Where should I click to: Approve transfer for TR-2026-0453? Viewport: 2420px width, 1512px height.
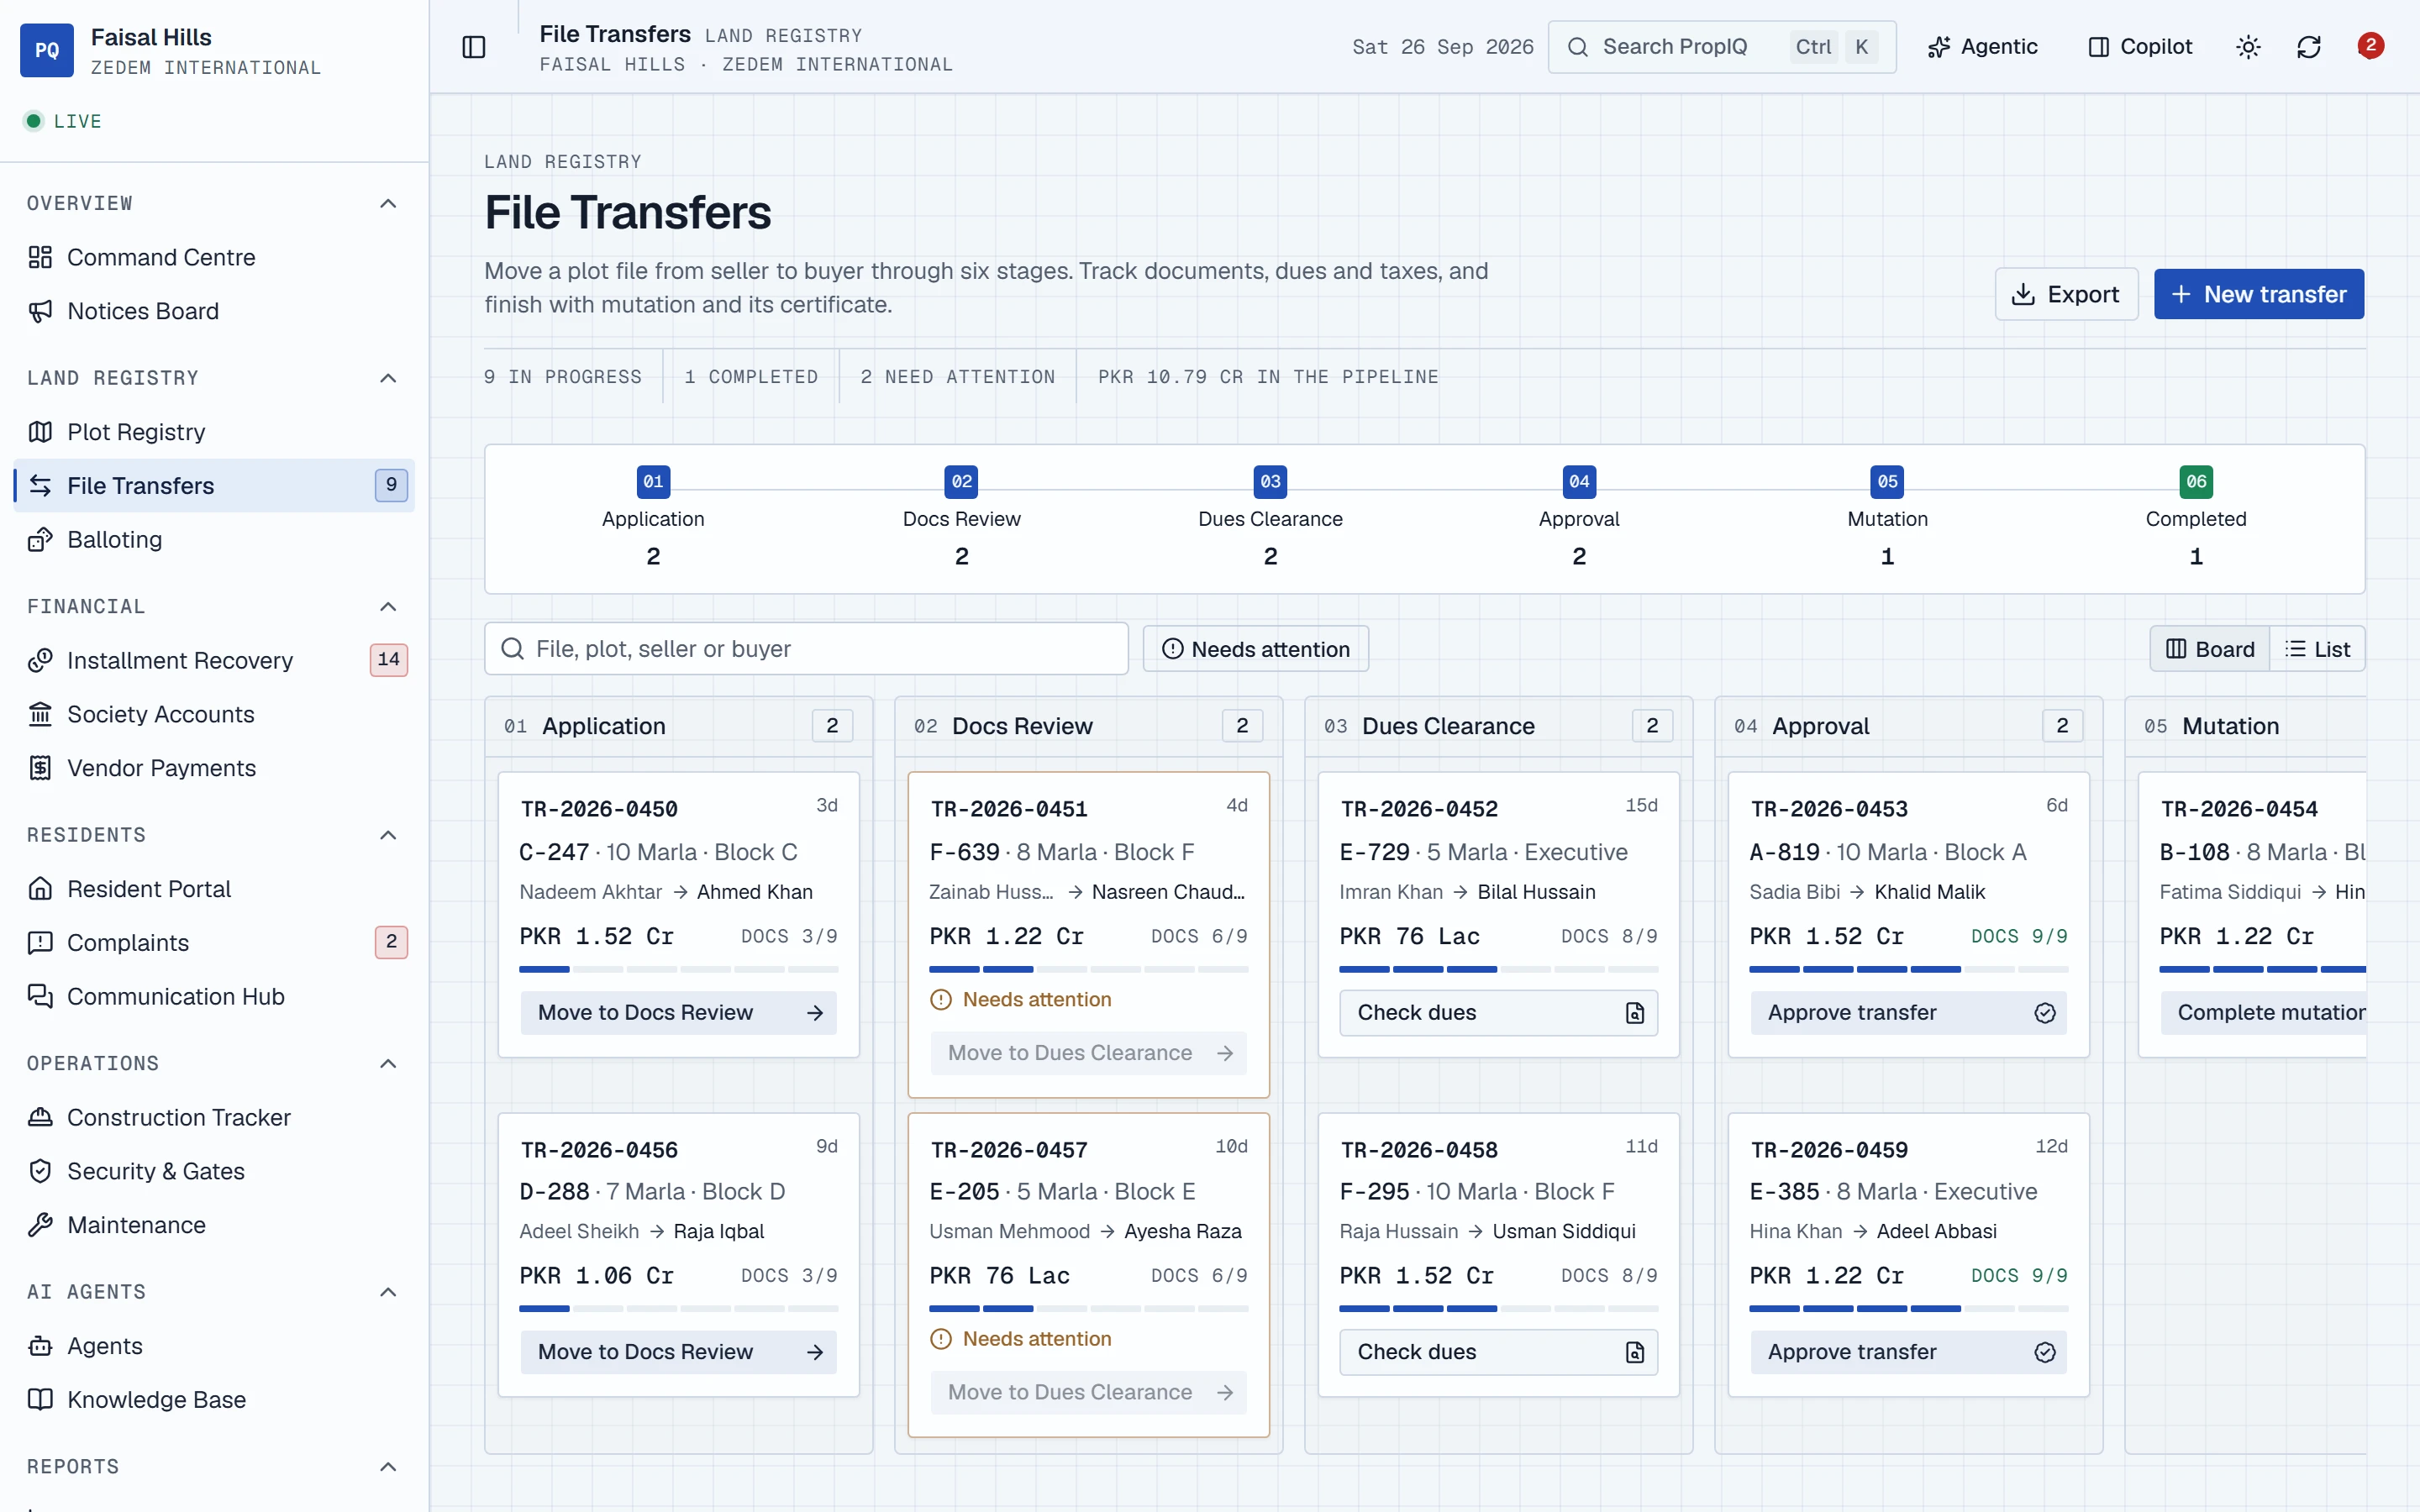point(1908,1012)
